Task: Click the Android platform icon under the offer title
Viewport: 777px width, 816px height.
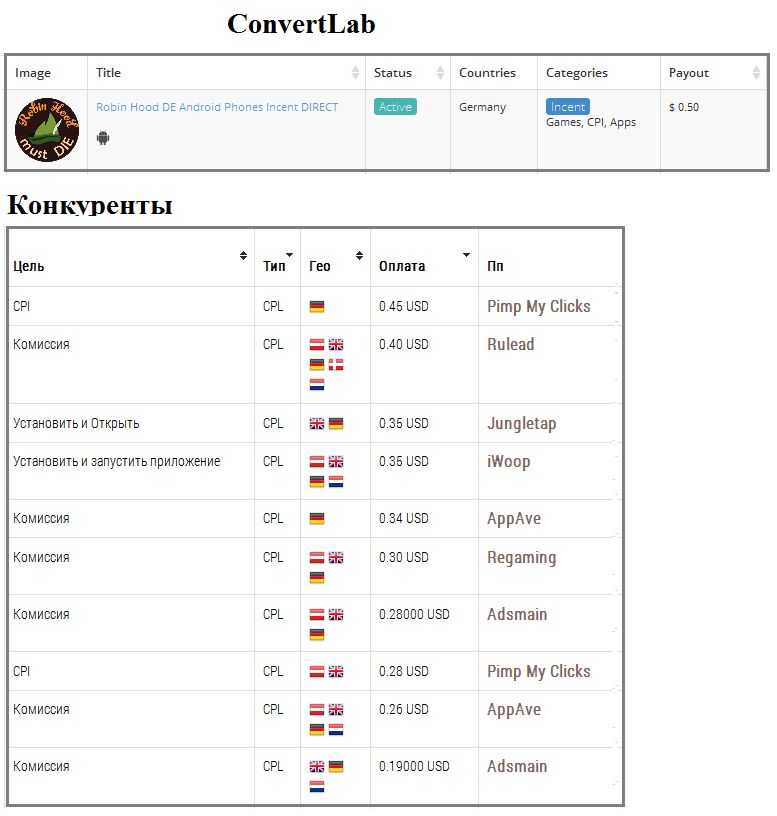Action: click(x=103, y=138)
